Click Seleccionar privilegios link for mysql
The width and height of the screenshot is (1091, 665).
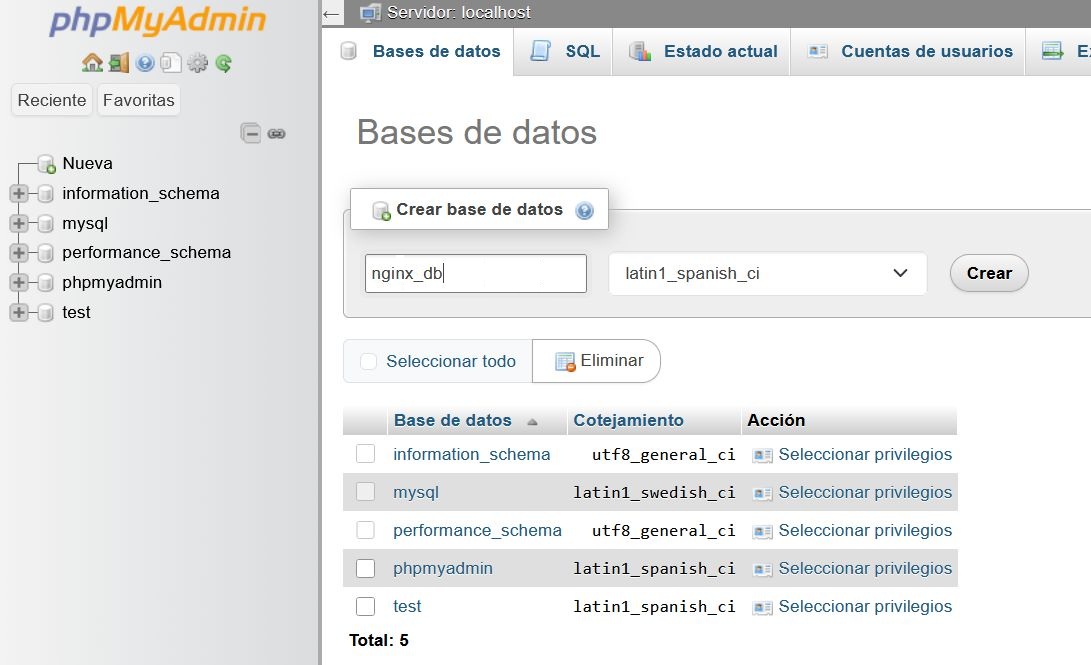click(864, 492)
